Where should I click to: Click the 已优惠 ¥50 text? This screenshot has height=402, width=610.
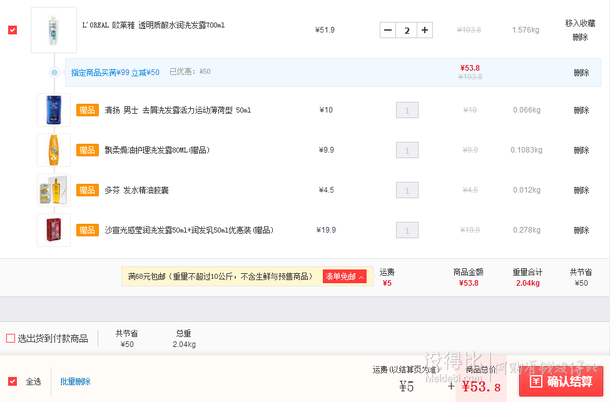tap(190, 72)
